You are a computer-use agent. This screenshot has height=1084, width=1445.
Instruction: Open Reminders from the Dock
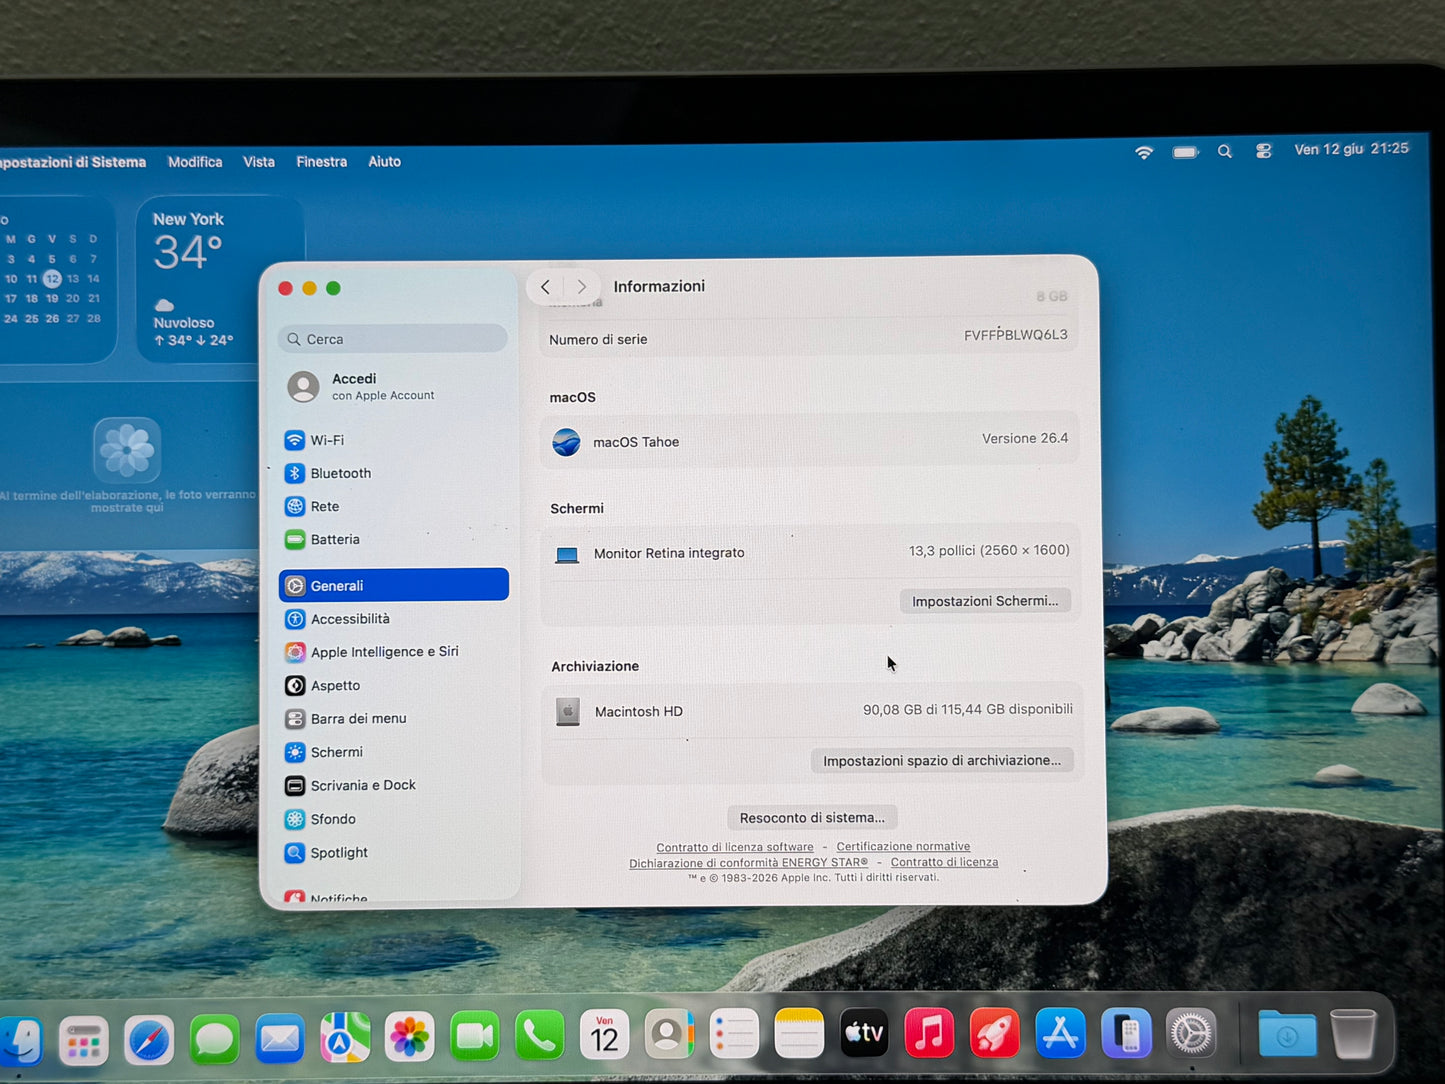pos(734,1034)
